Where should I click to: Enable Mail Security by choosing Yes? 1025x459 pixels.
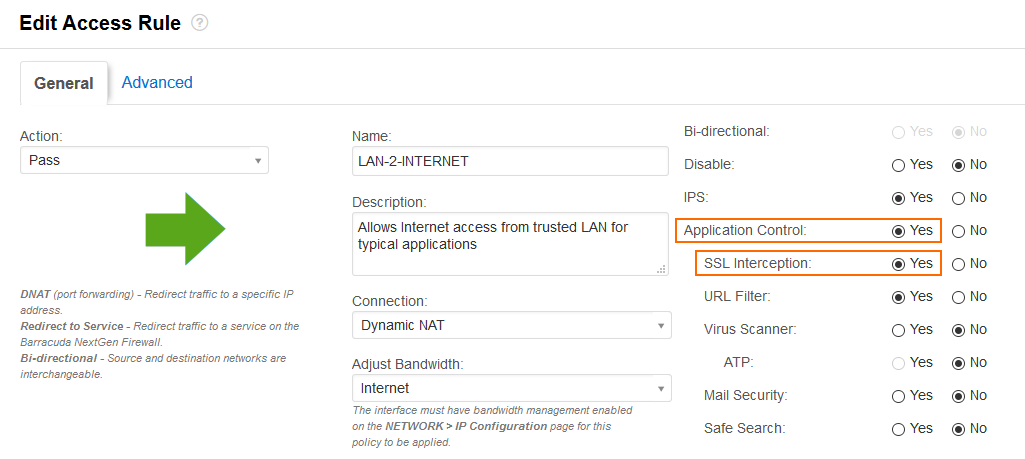(x=898, y=396)
